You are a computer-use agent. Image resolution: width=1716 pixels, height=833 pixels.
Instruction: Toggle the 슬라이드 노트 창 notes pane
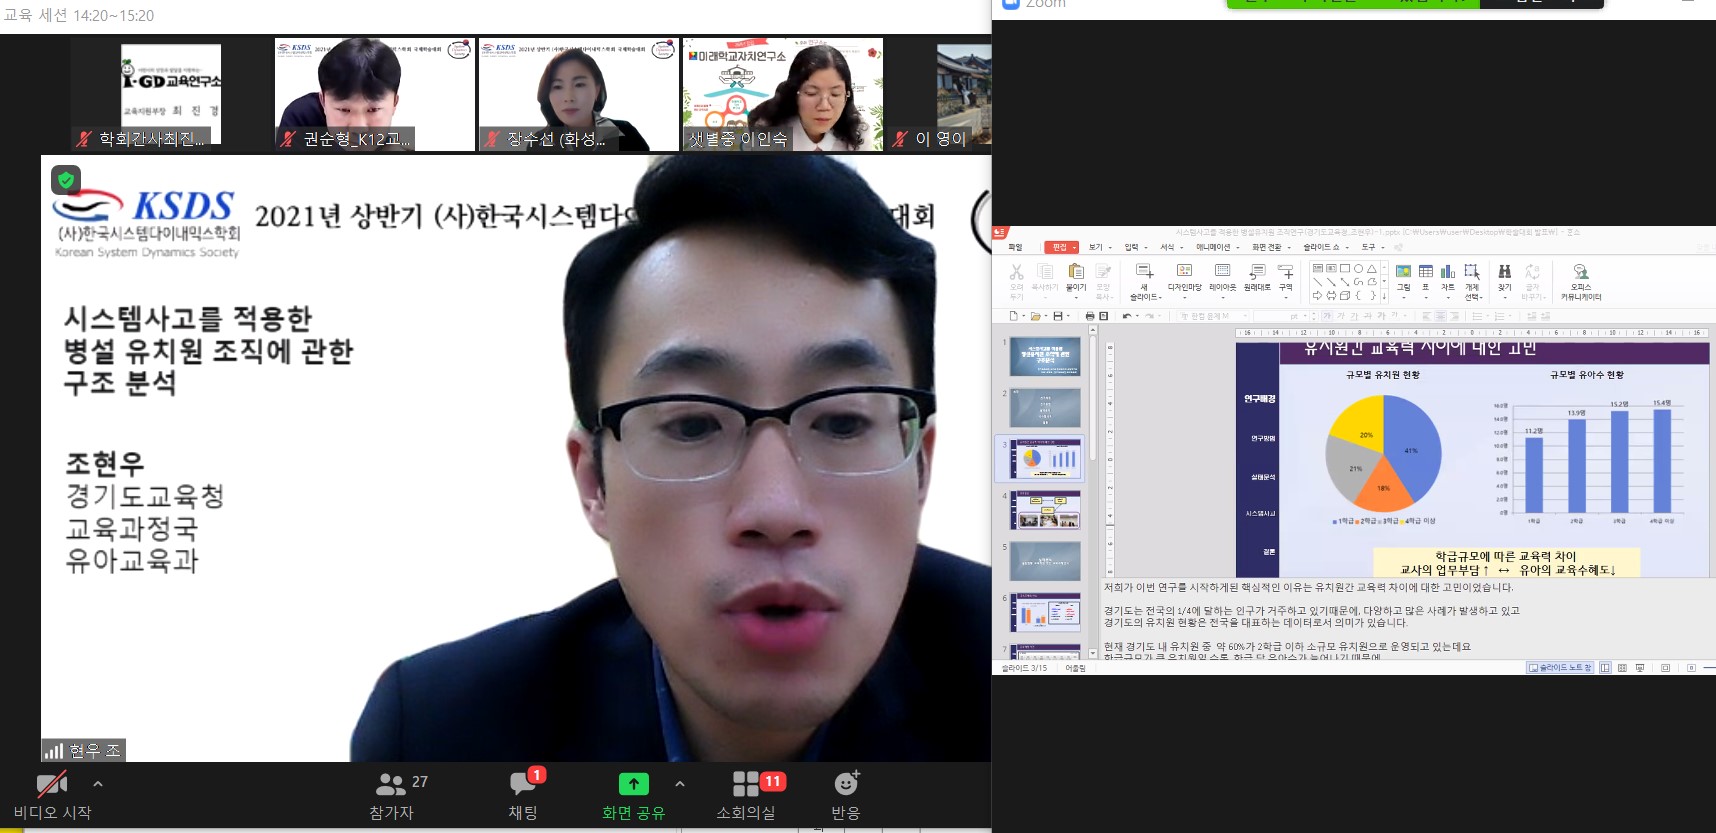tap(1560, 668)
